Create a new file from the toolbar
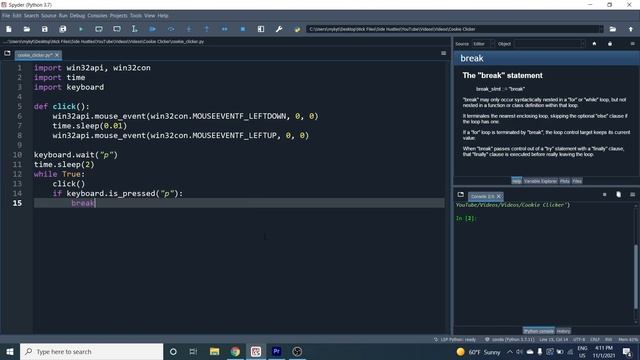This screenshot has height=360, width=640. (x=9, y=29)
